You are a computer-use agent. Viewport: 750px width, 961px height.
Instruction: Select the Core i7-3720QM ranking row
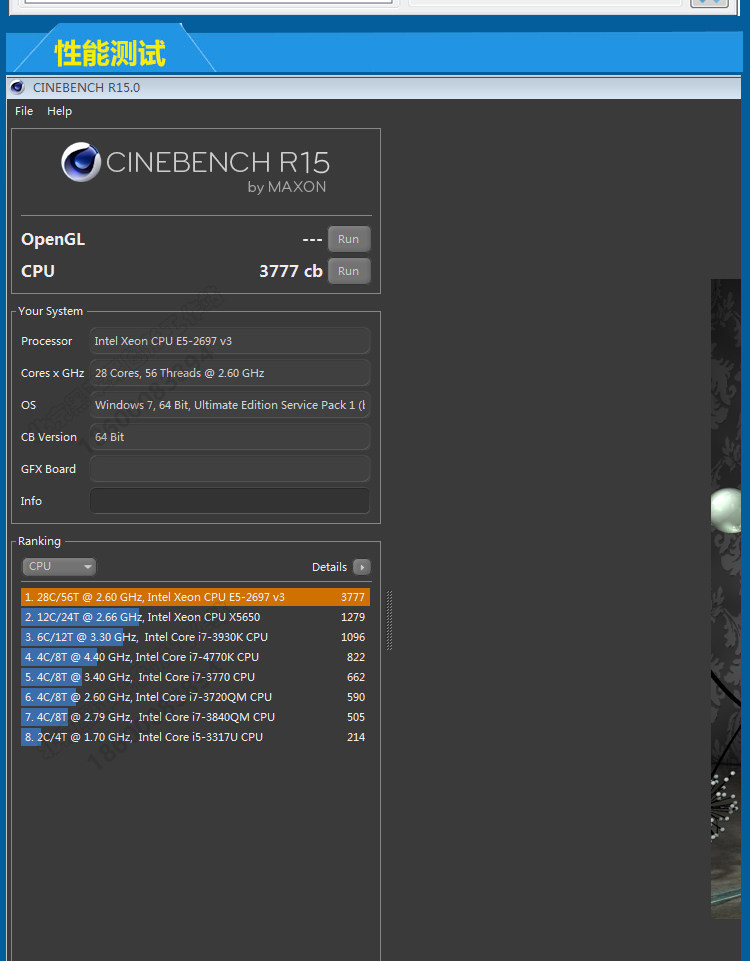click(195, 697)
